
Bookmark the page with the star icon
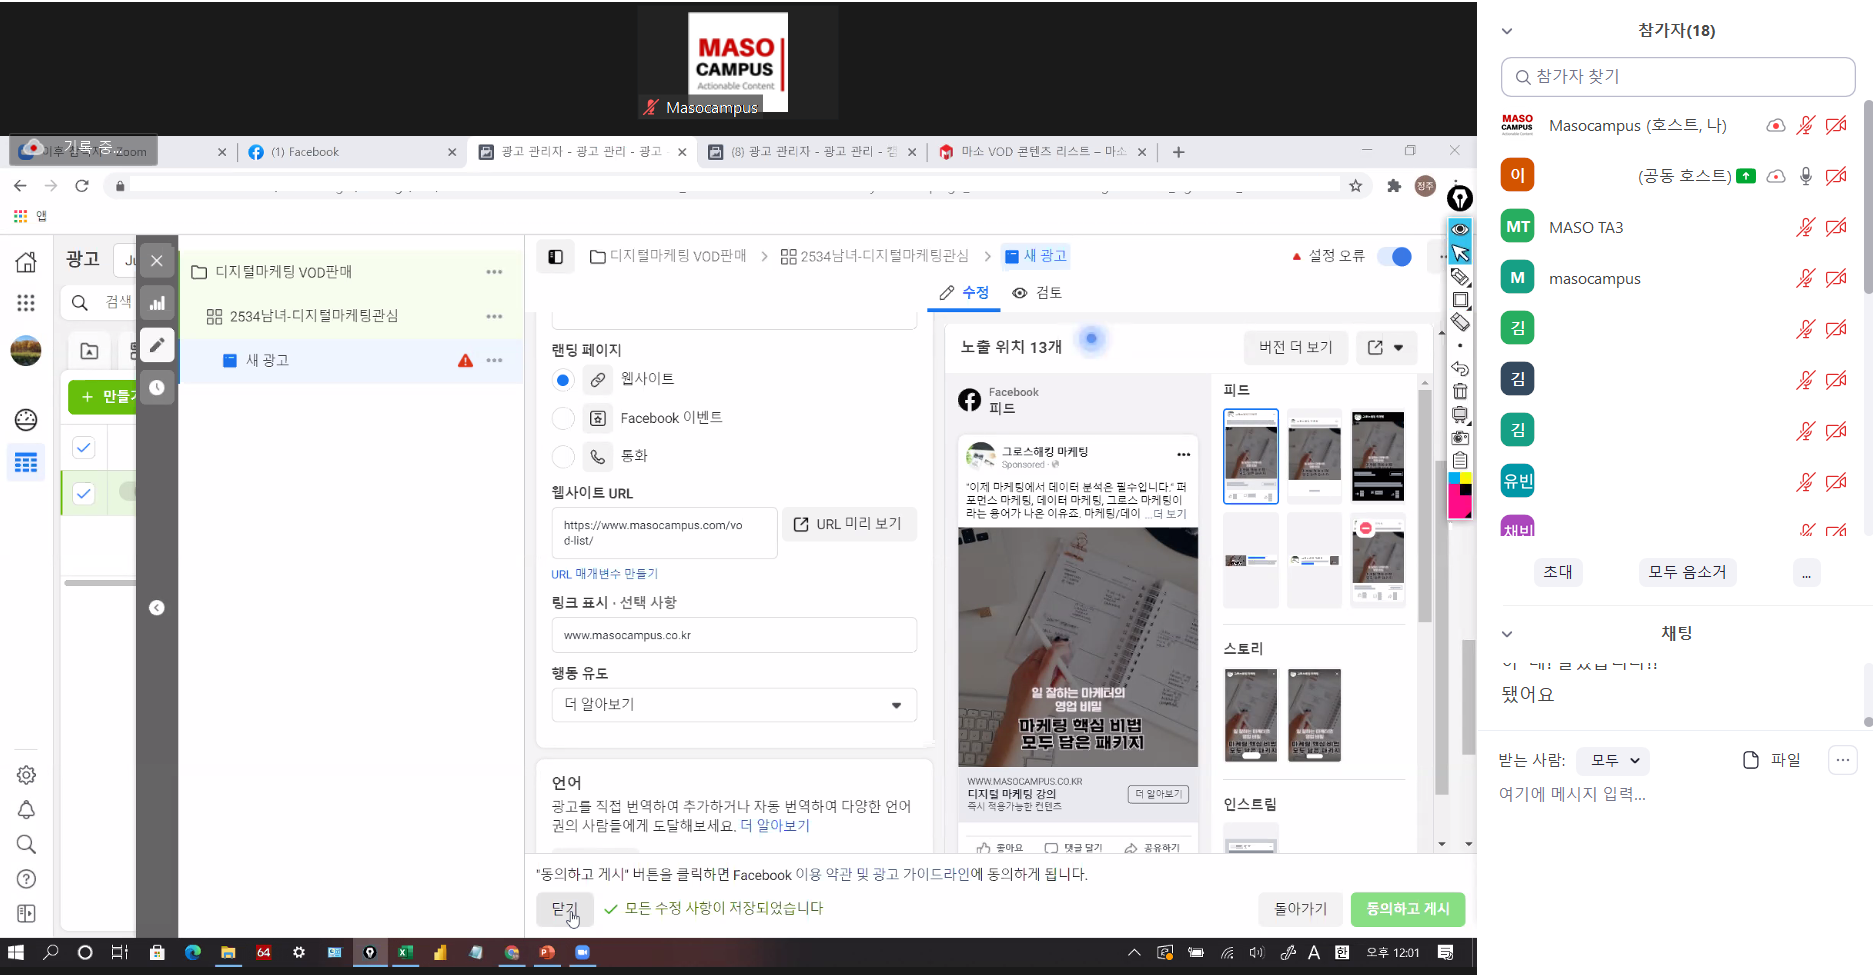(x=1355, y=186)
